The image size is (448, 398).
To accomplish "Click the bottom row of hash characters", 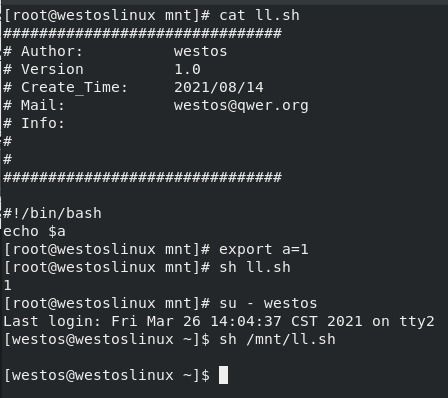I will click(143, 177).
